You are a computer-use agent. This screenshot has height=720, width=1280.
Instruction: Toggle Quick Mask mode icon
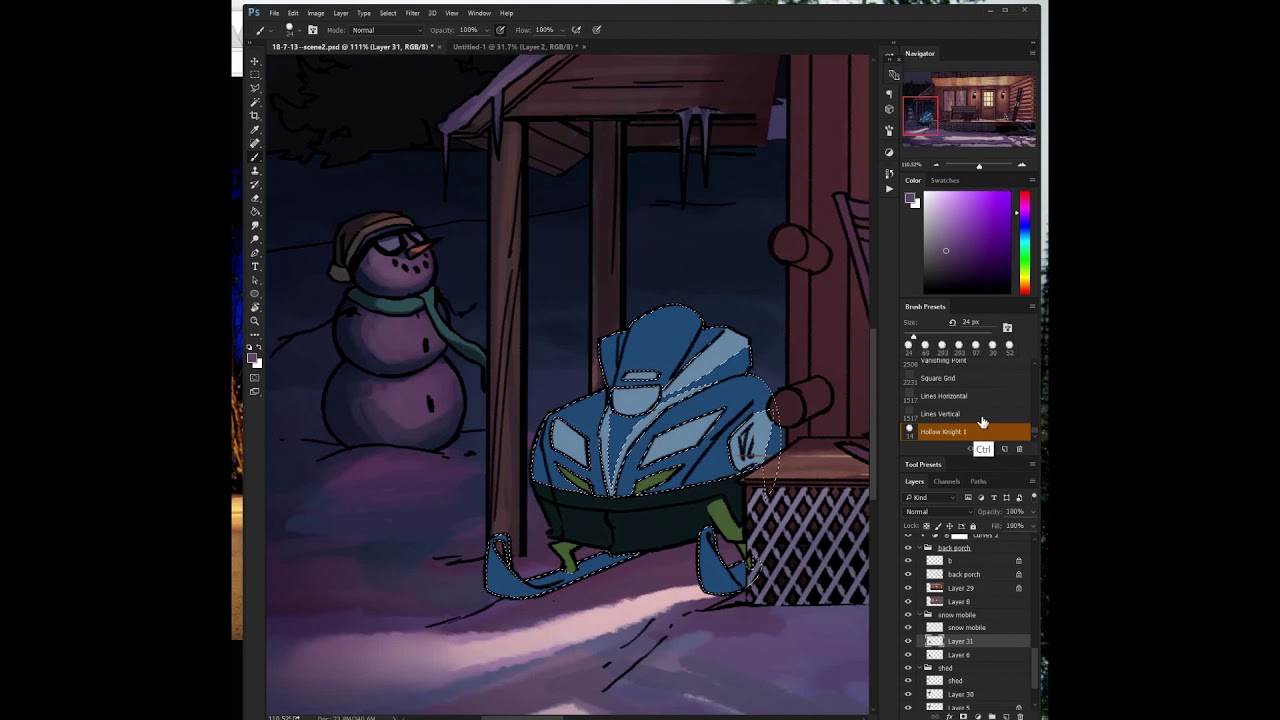point(254,377)
